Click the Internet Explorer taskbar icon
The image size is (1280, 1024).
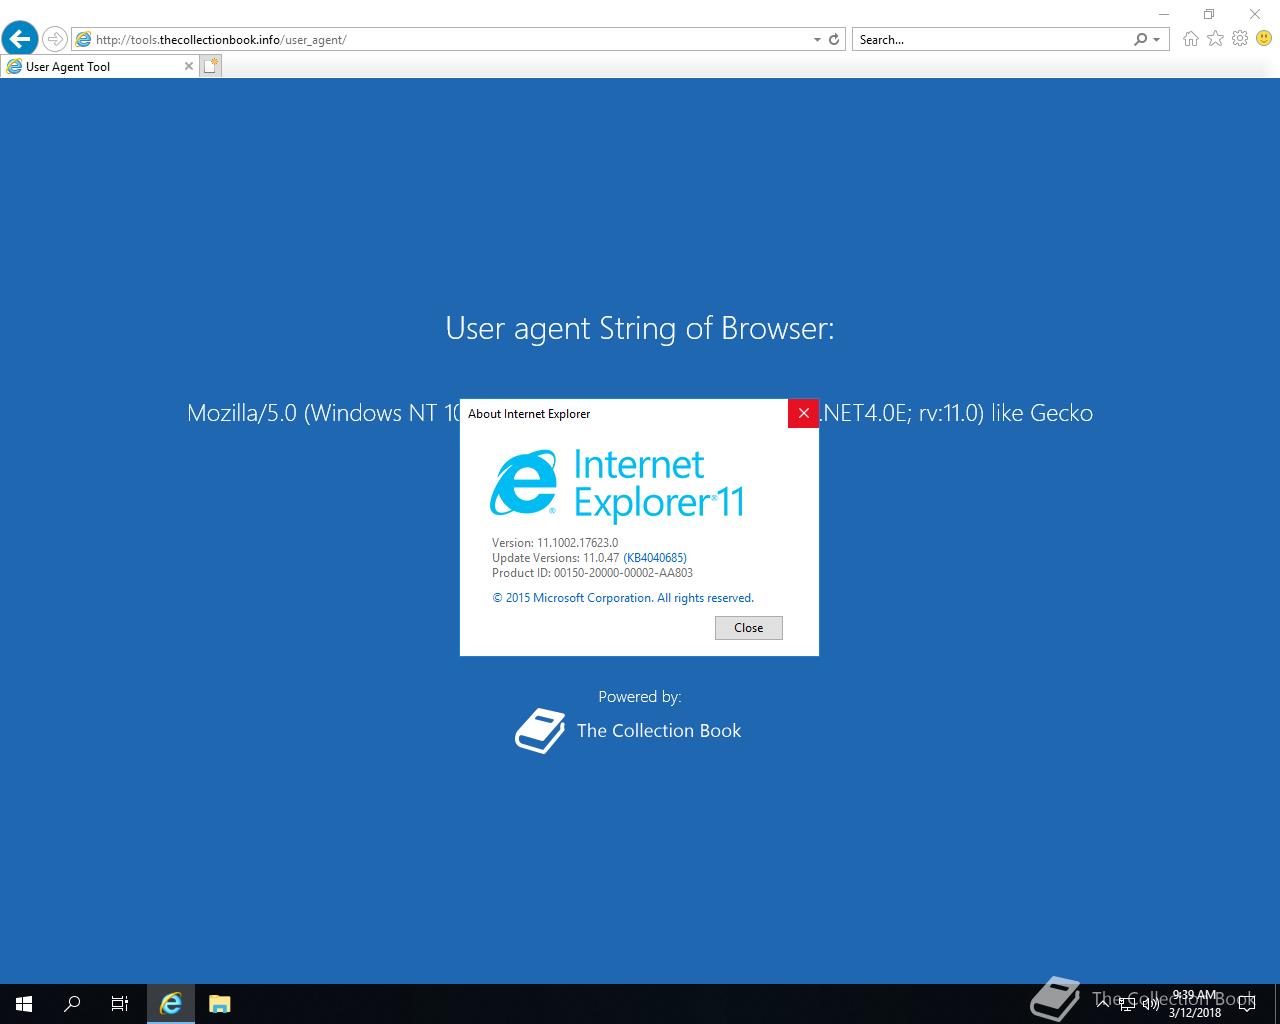171,1004
